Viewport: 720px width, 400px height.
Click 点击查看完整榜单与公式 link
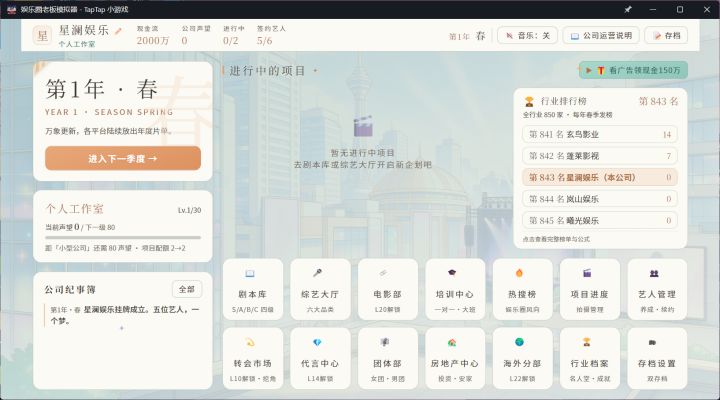coord(556,239)
